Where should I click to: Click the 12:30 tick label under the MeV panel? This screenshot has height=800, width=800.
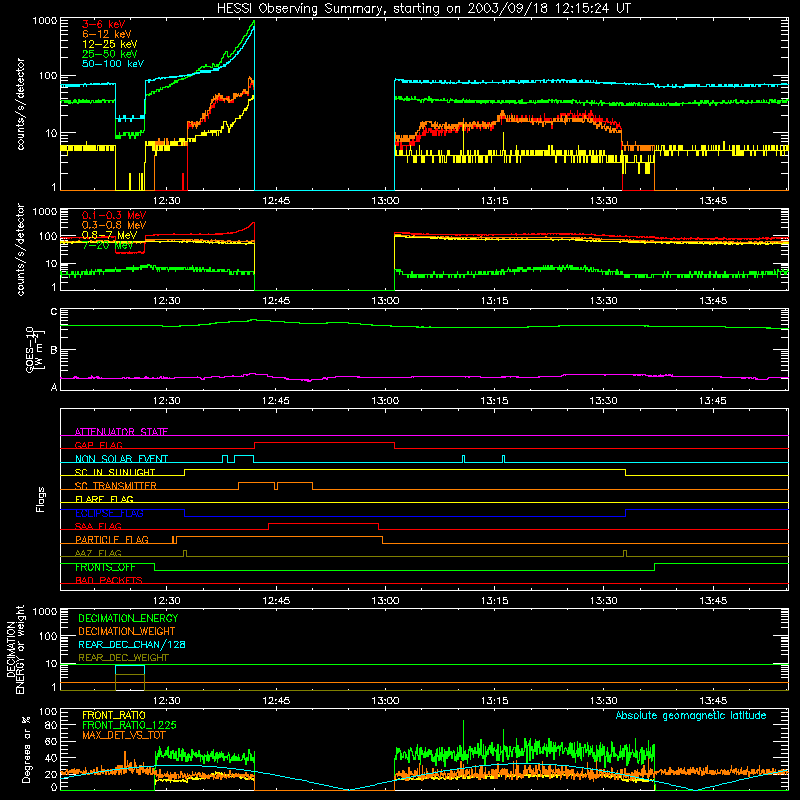point(167,301)
